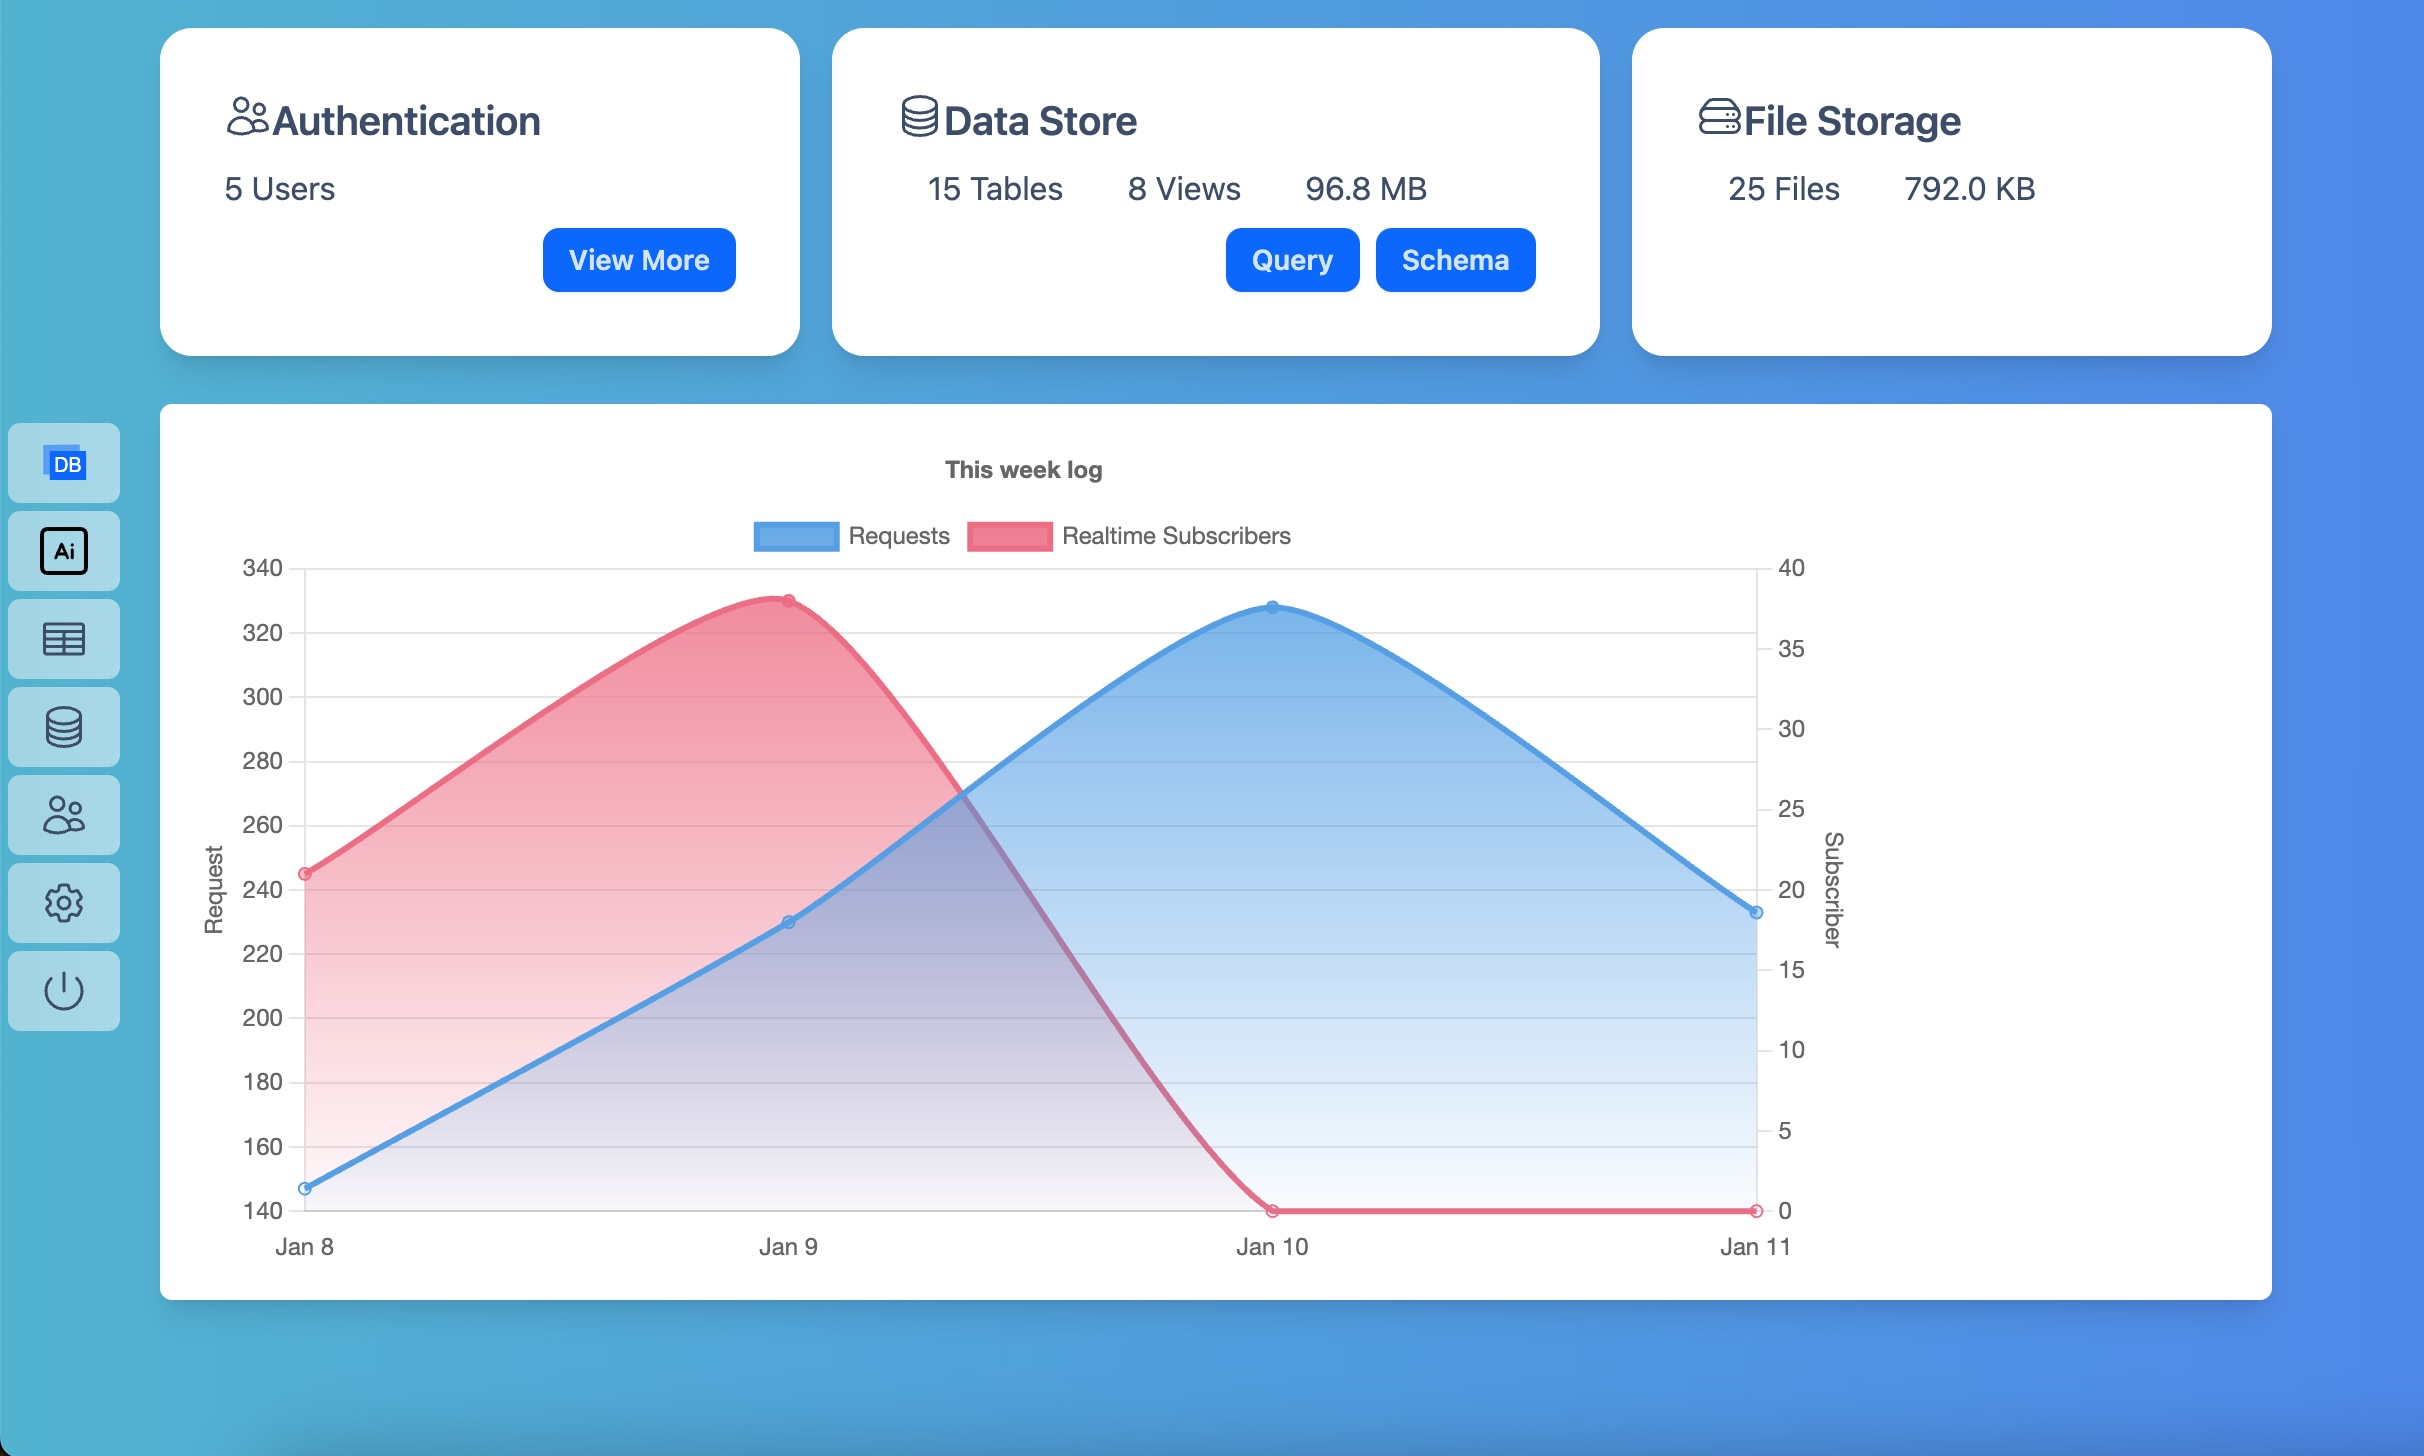This screenshot has width=2424, height=1456.
Task: Click the Requests peak point at Jan 10
Action: pos(1272,607)
